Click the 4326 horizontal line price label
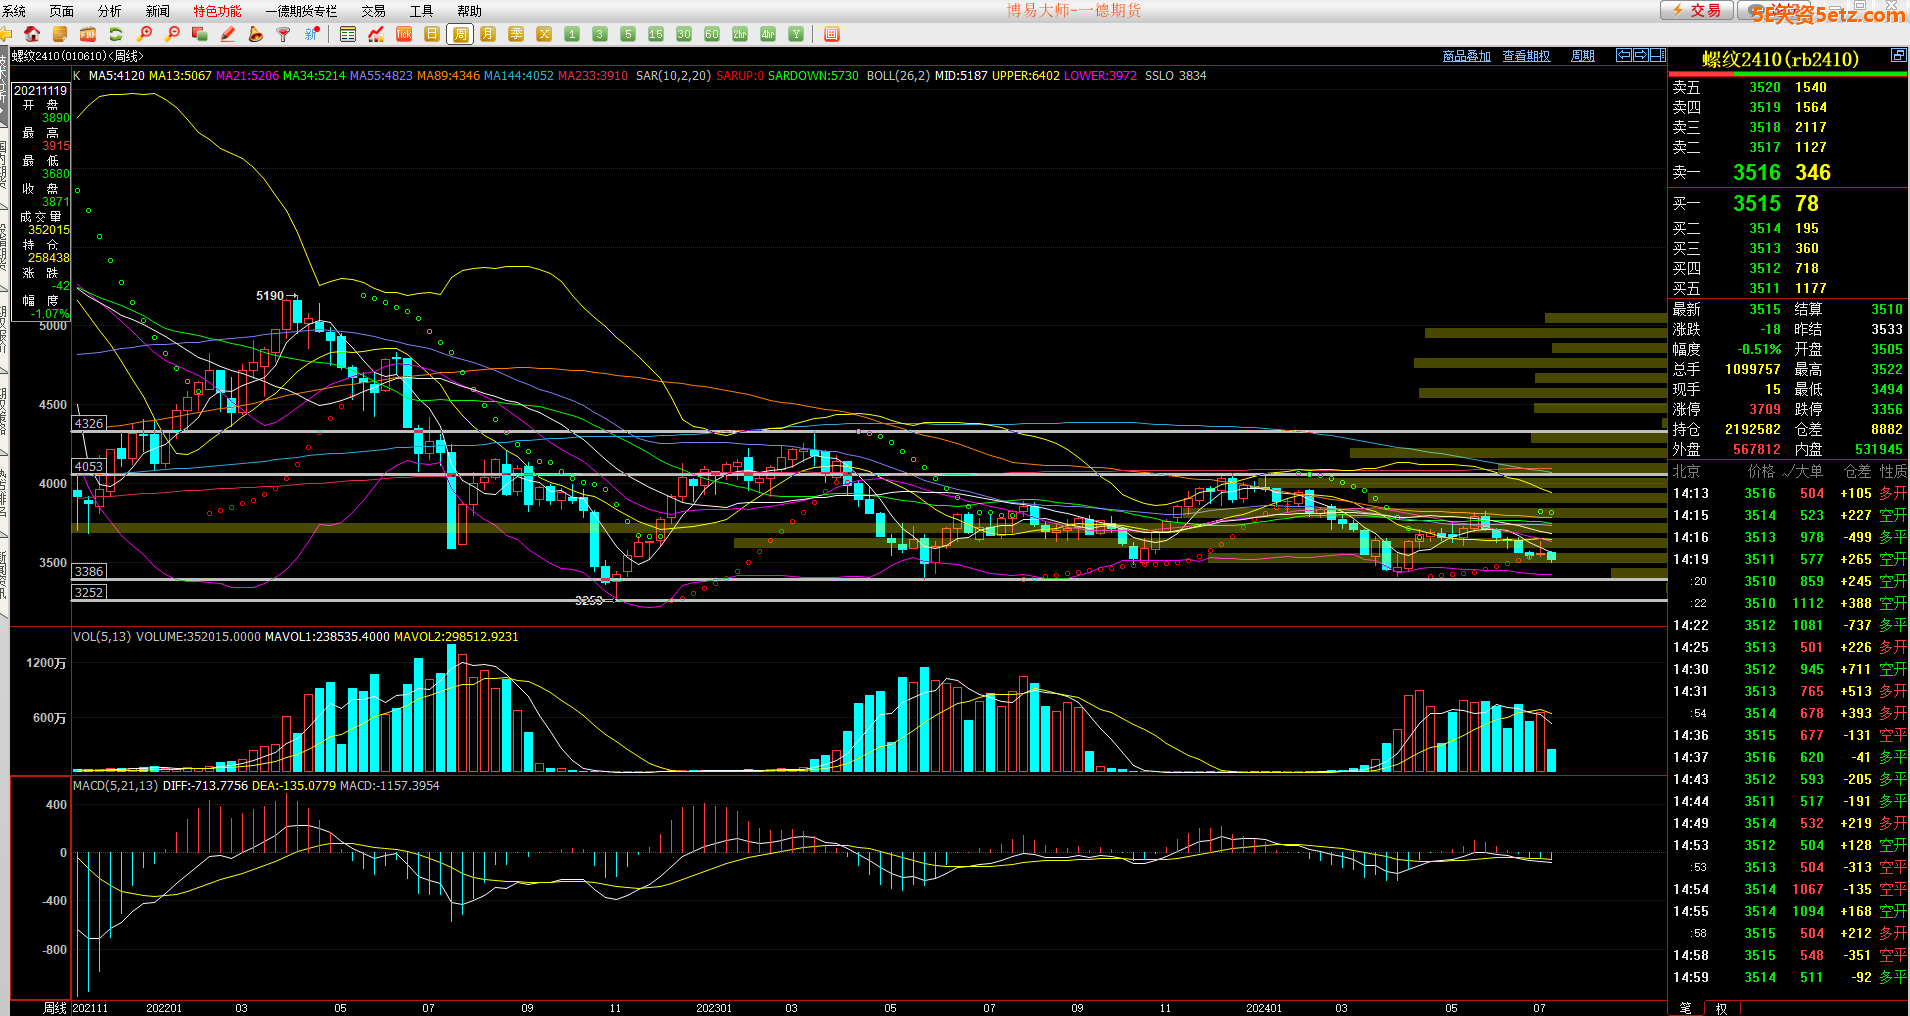This screenshot has height=1016, width=1910. [x=89, y=423]
